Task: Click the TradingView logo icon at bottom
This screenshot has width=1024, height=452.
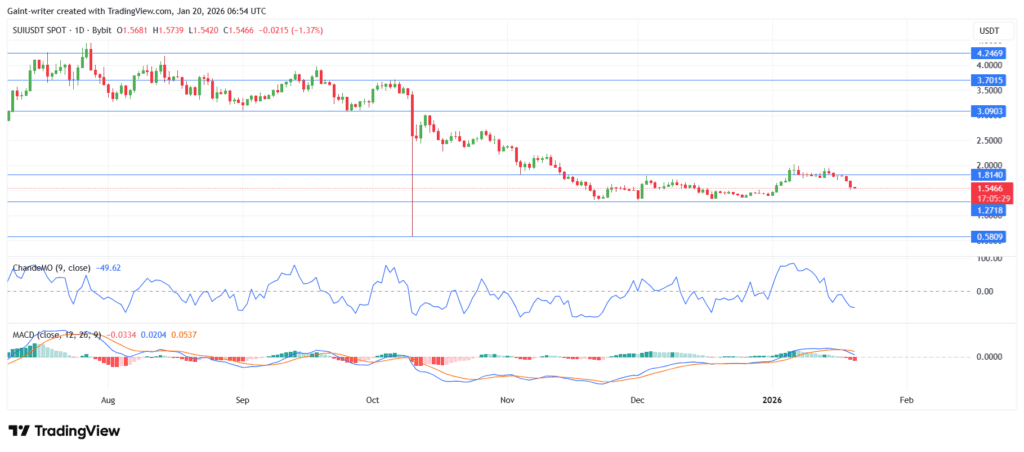Action: (19, 431)
